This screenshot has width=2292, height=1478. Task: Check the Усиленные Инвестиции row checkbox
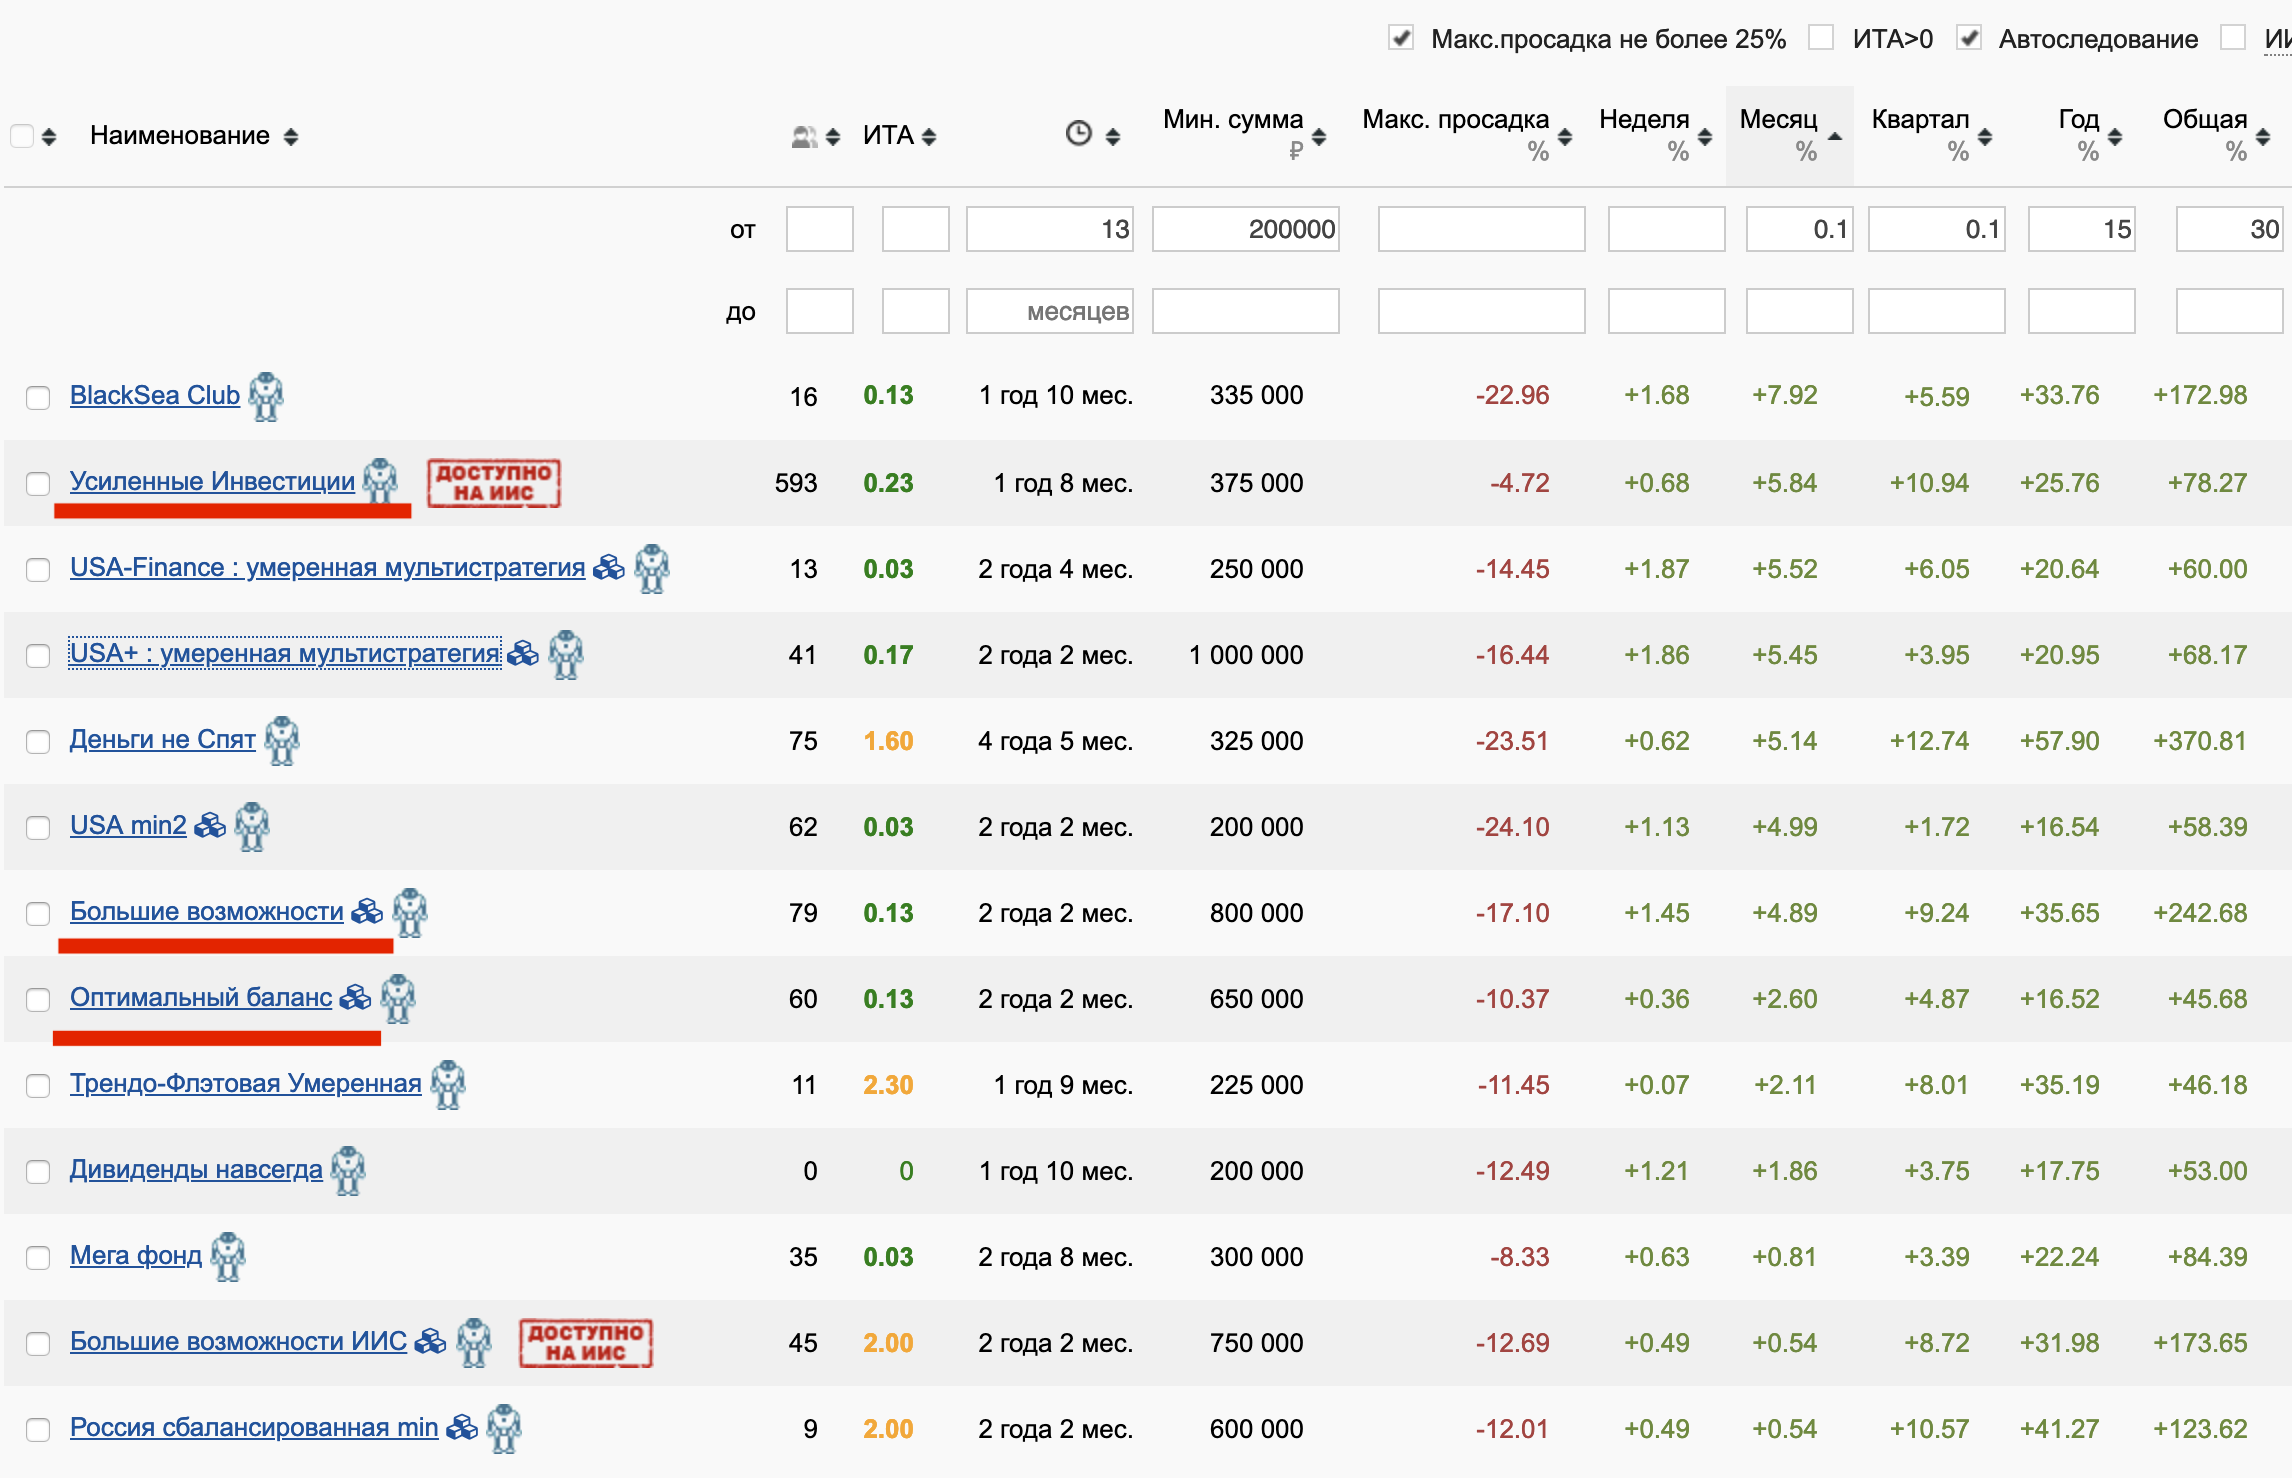[x=38, y=484]
